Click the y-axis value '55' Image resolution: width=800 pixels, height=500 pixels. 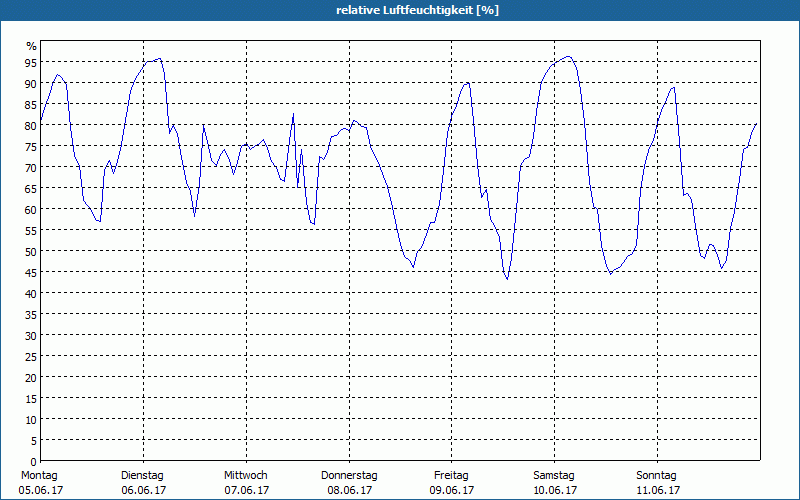coord(31,231)
